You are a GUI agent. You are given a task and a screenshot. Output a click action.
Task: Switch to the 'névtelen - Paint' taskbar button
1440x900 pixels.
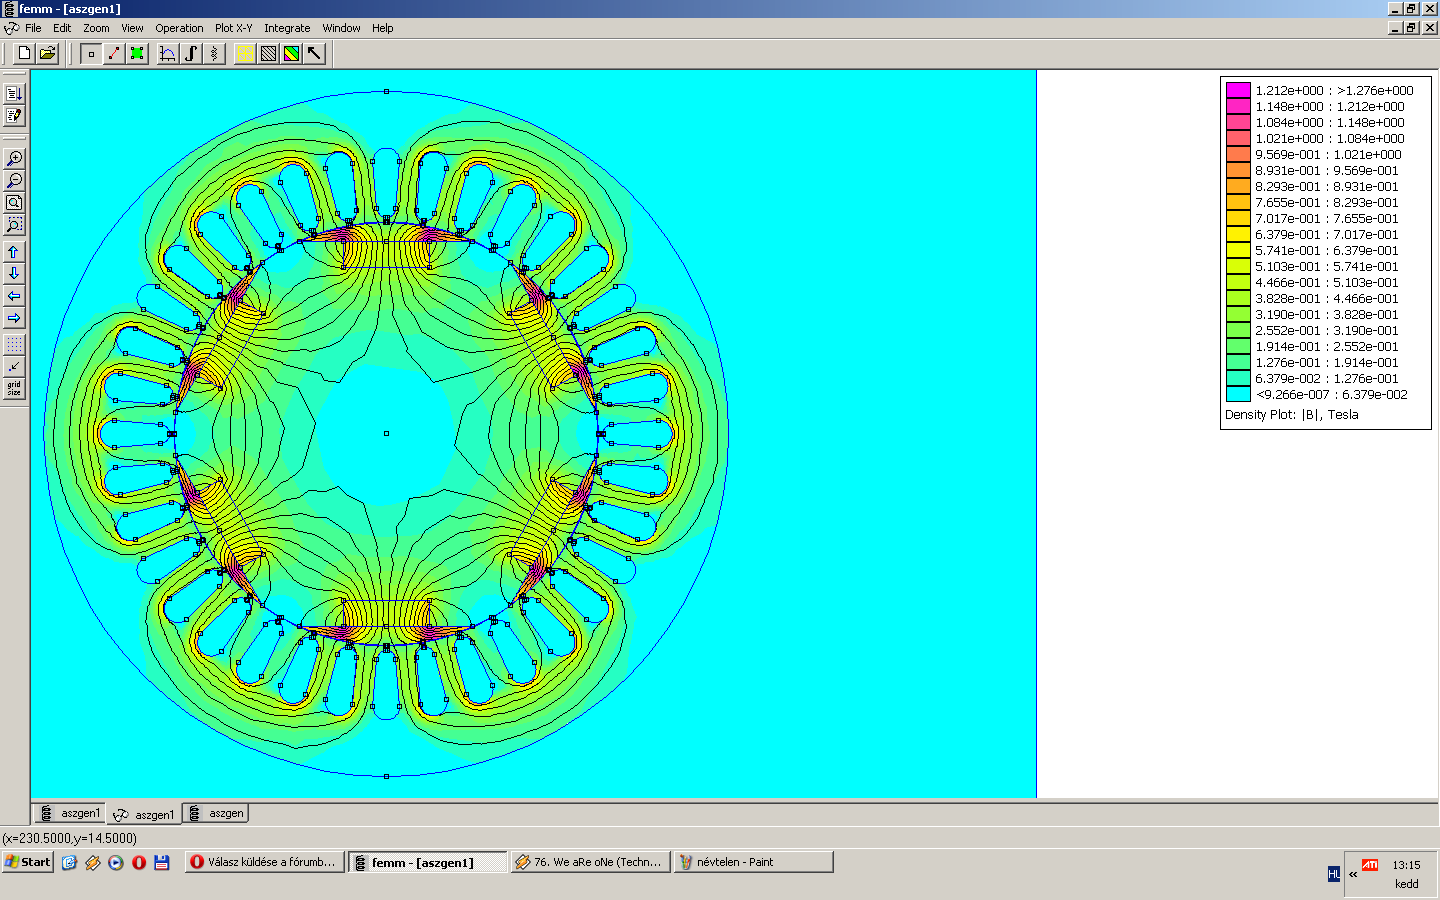[x=753, y=862]
